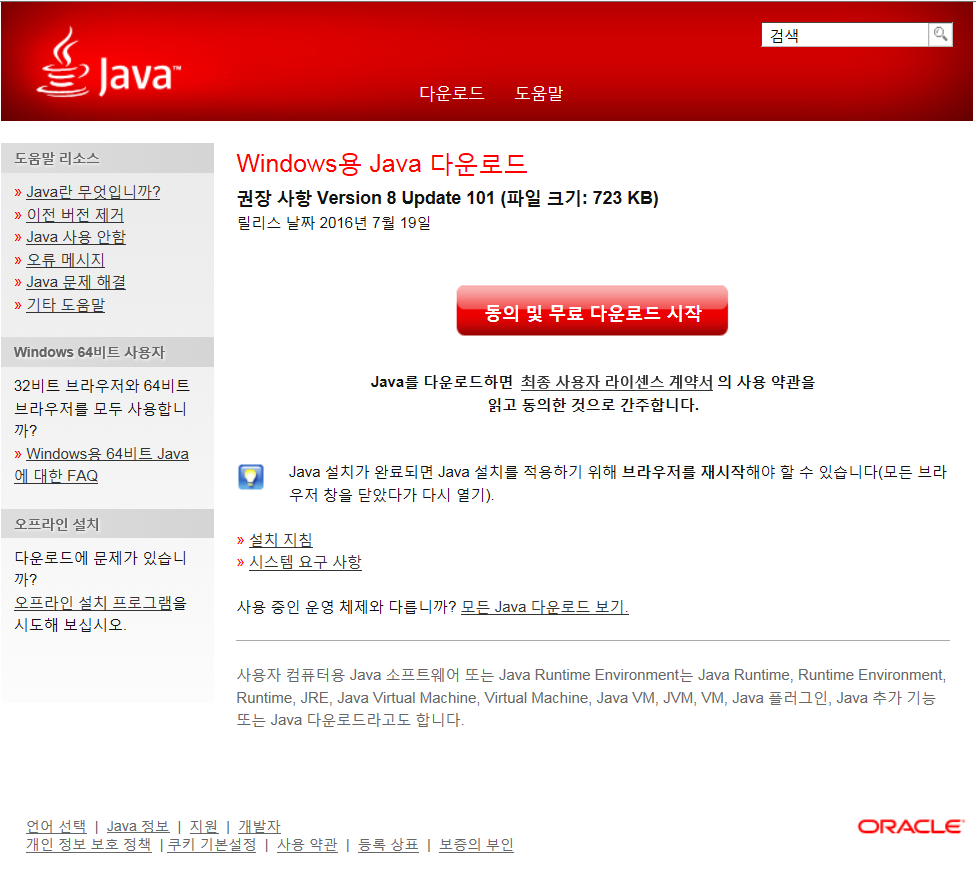Viewport: 976px width, 876px height.
Task: Open the 기타 도움말 link
Action: [x=65, y=305]
